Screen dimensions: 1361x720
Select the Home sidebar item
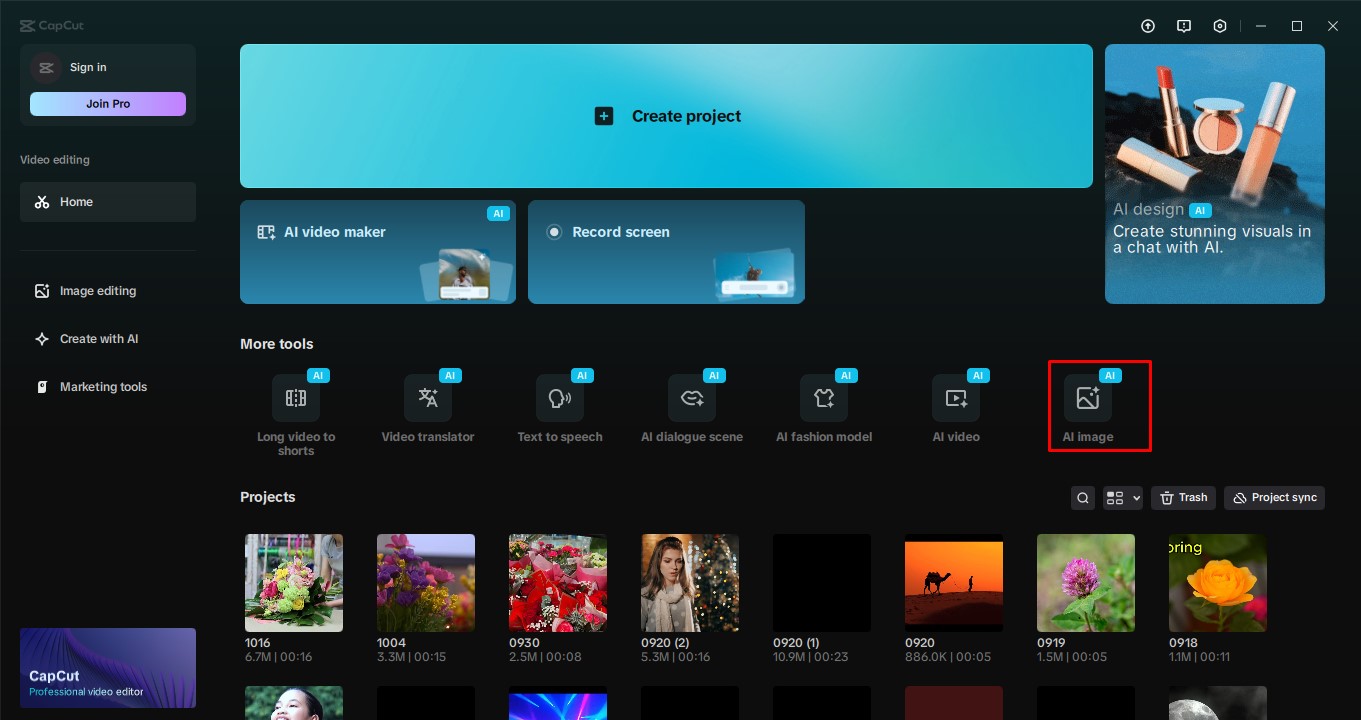(x=76, y=201)
